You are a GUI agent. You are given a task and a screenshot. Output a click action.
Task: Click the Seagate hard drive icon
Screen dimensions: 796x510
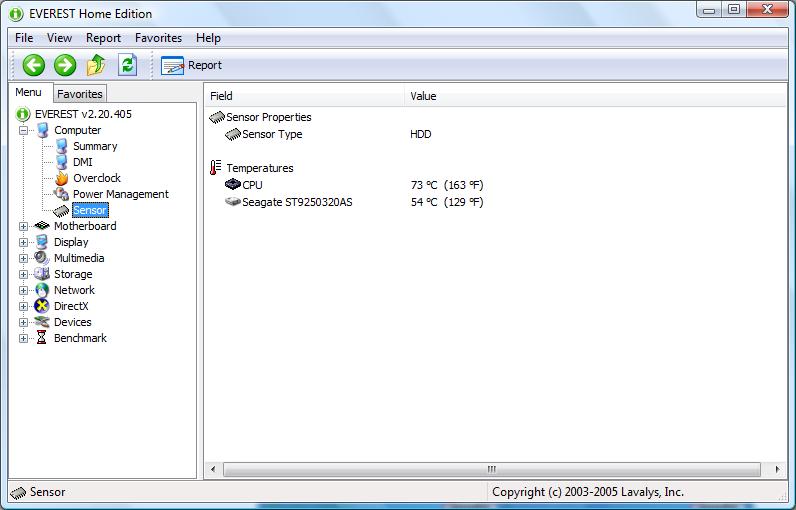233,201
